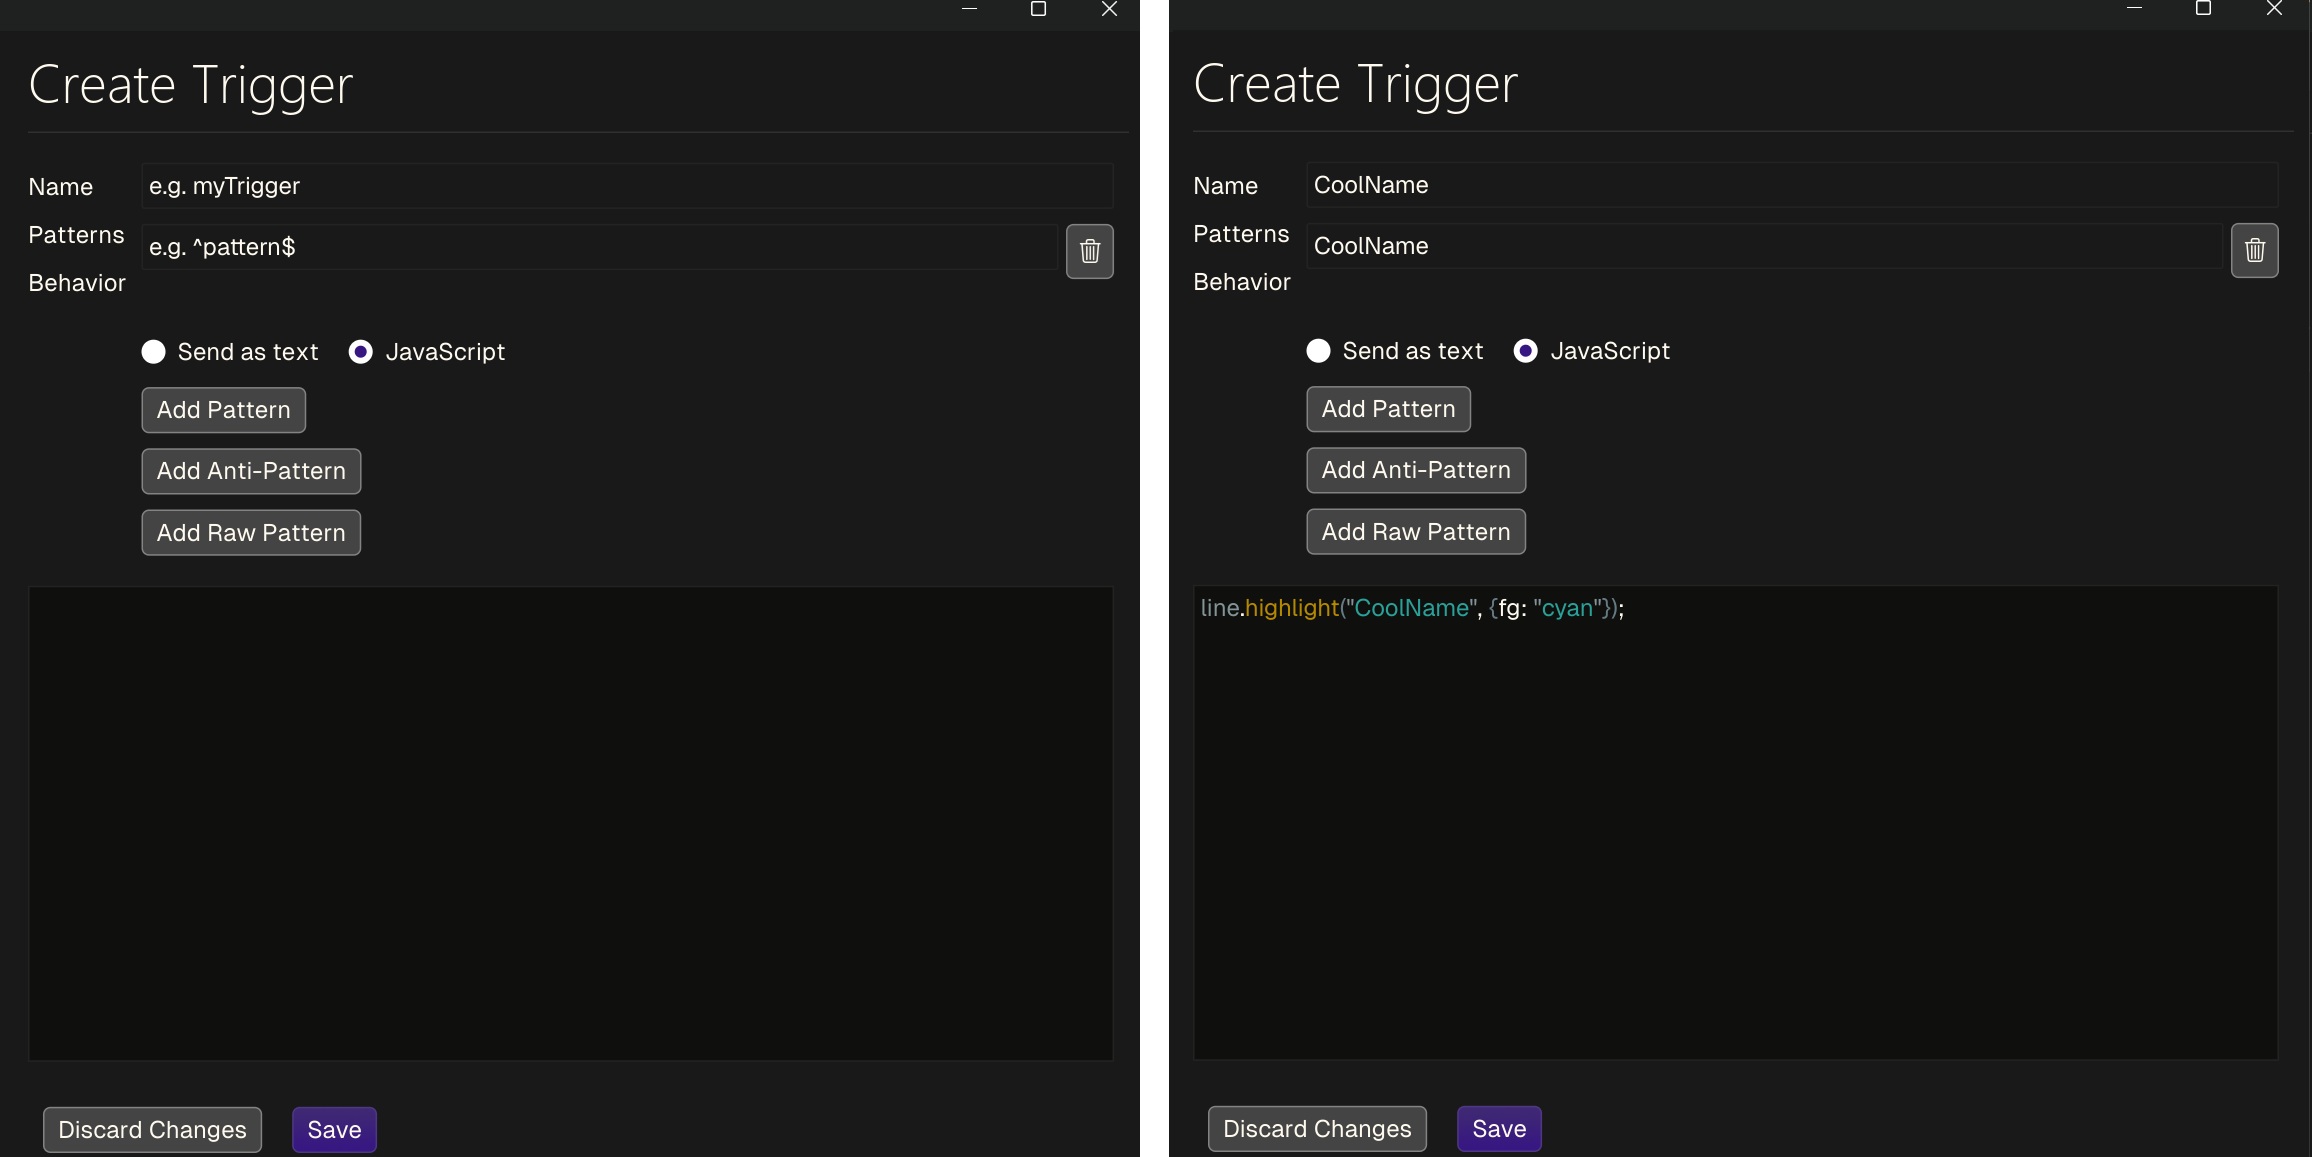Delete the empty pattern in left window
Screen dimensions: 2312x1157
(1089, 251)
